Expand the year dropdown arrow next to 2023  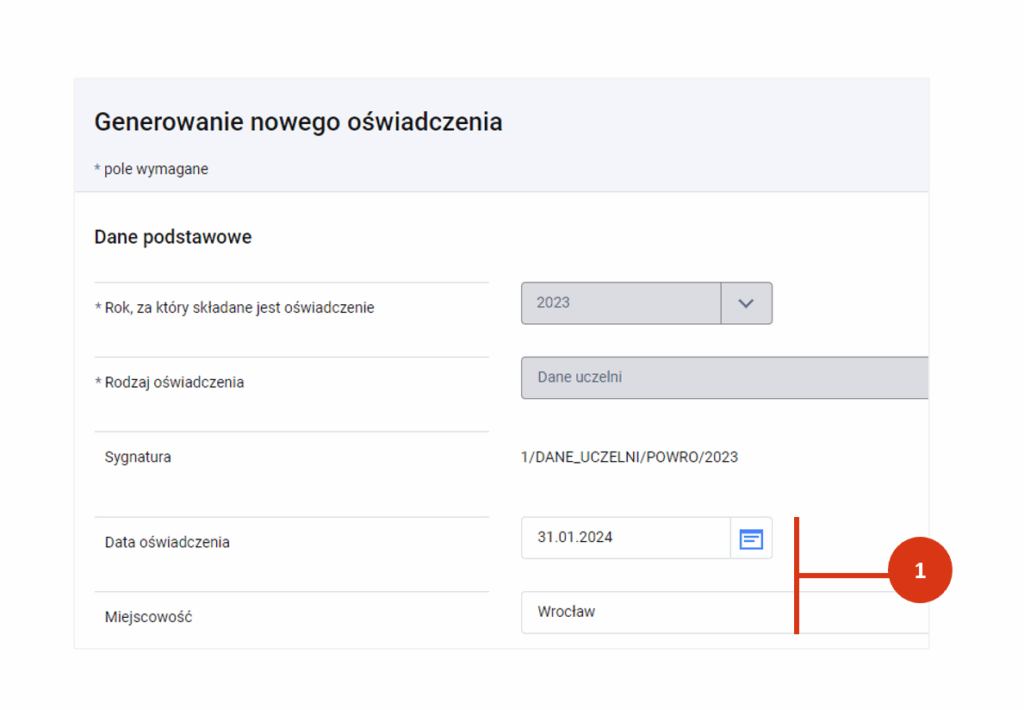point(746,303)
